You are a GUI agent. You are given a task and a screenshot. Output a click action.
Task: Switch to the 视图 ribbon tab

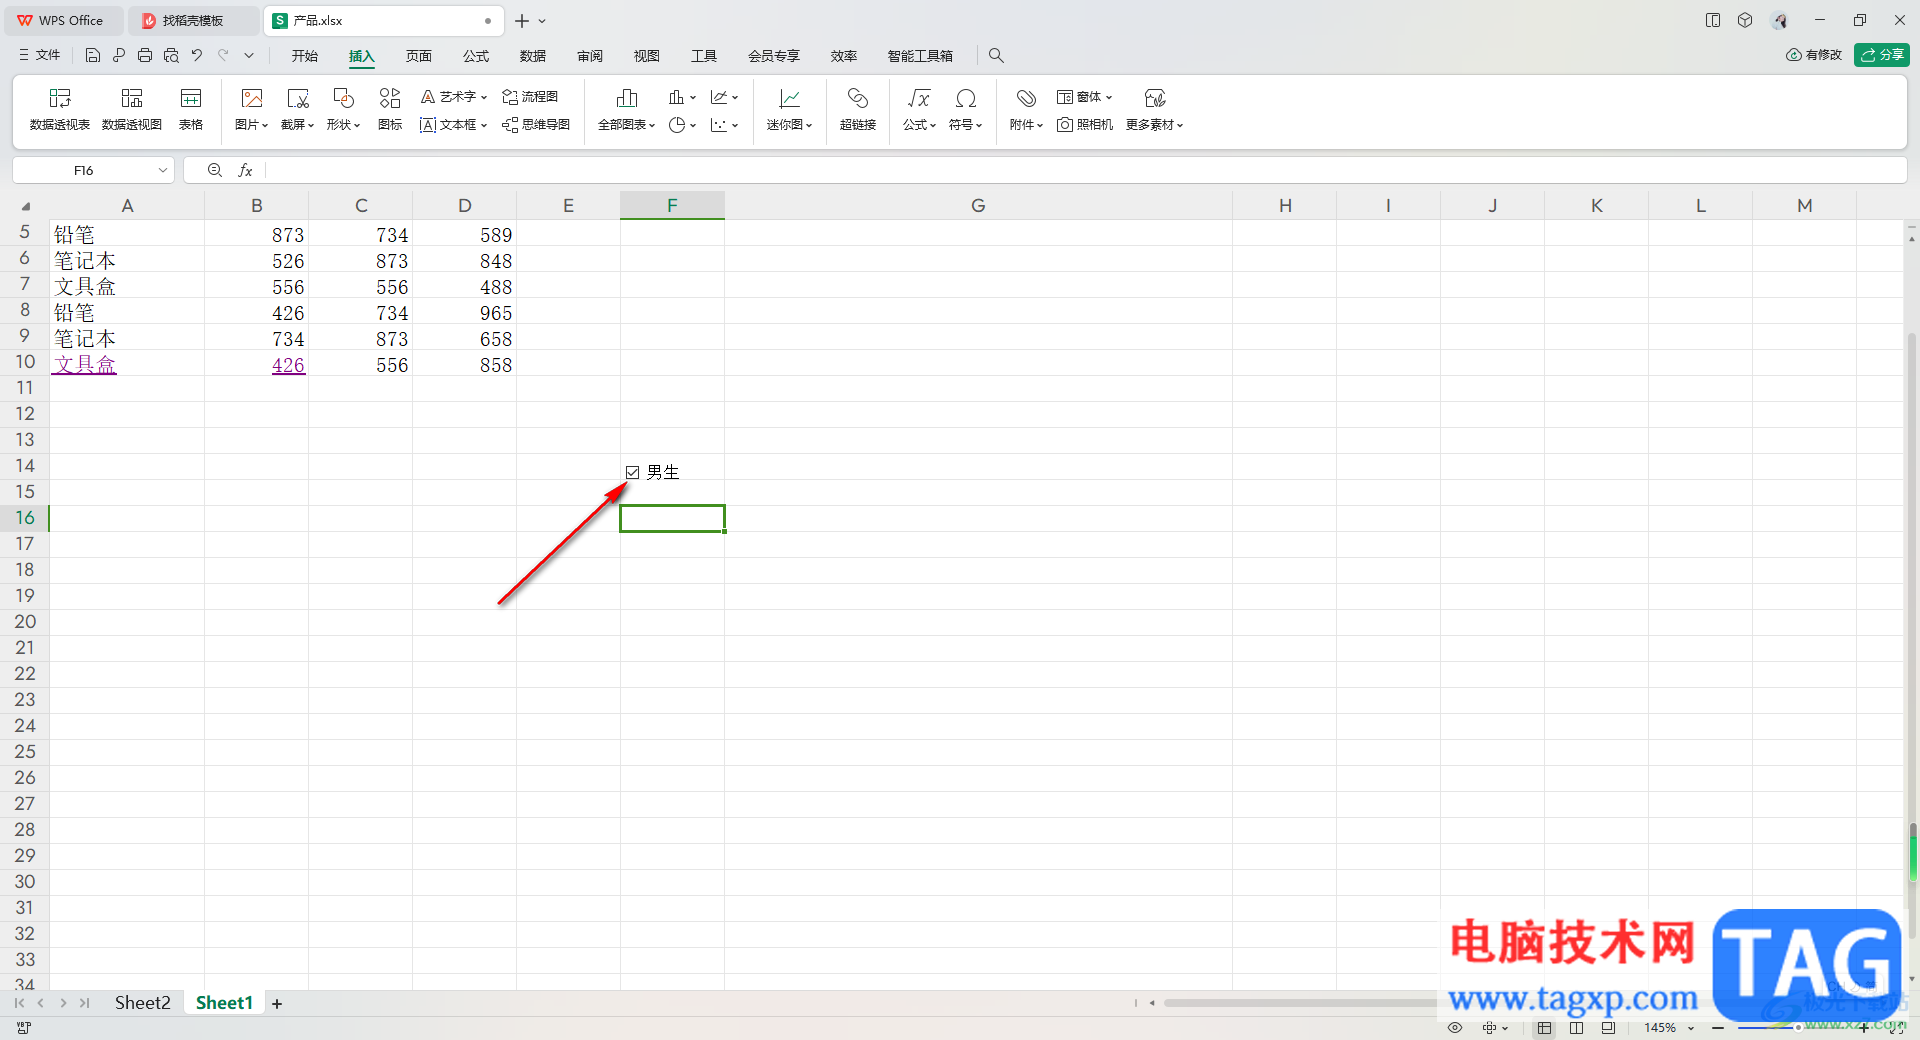(x=647, y=56)
